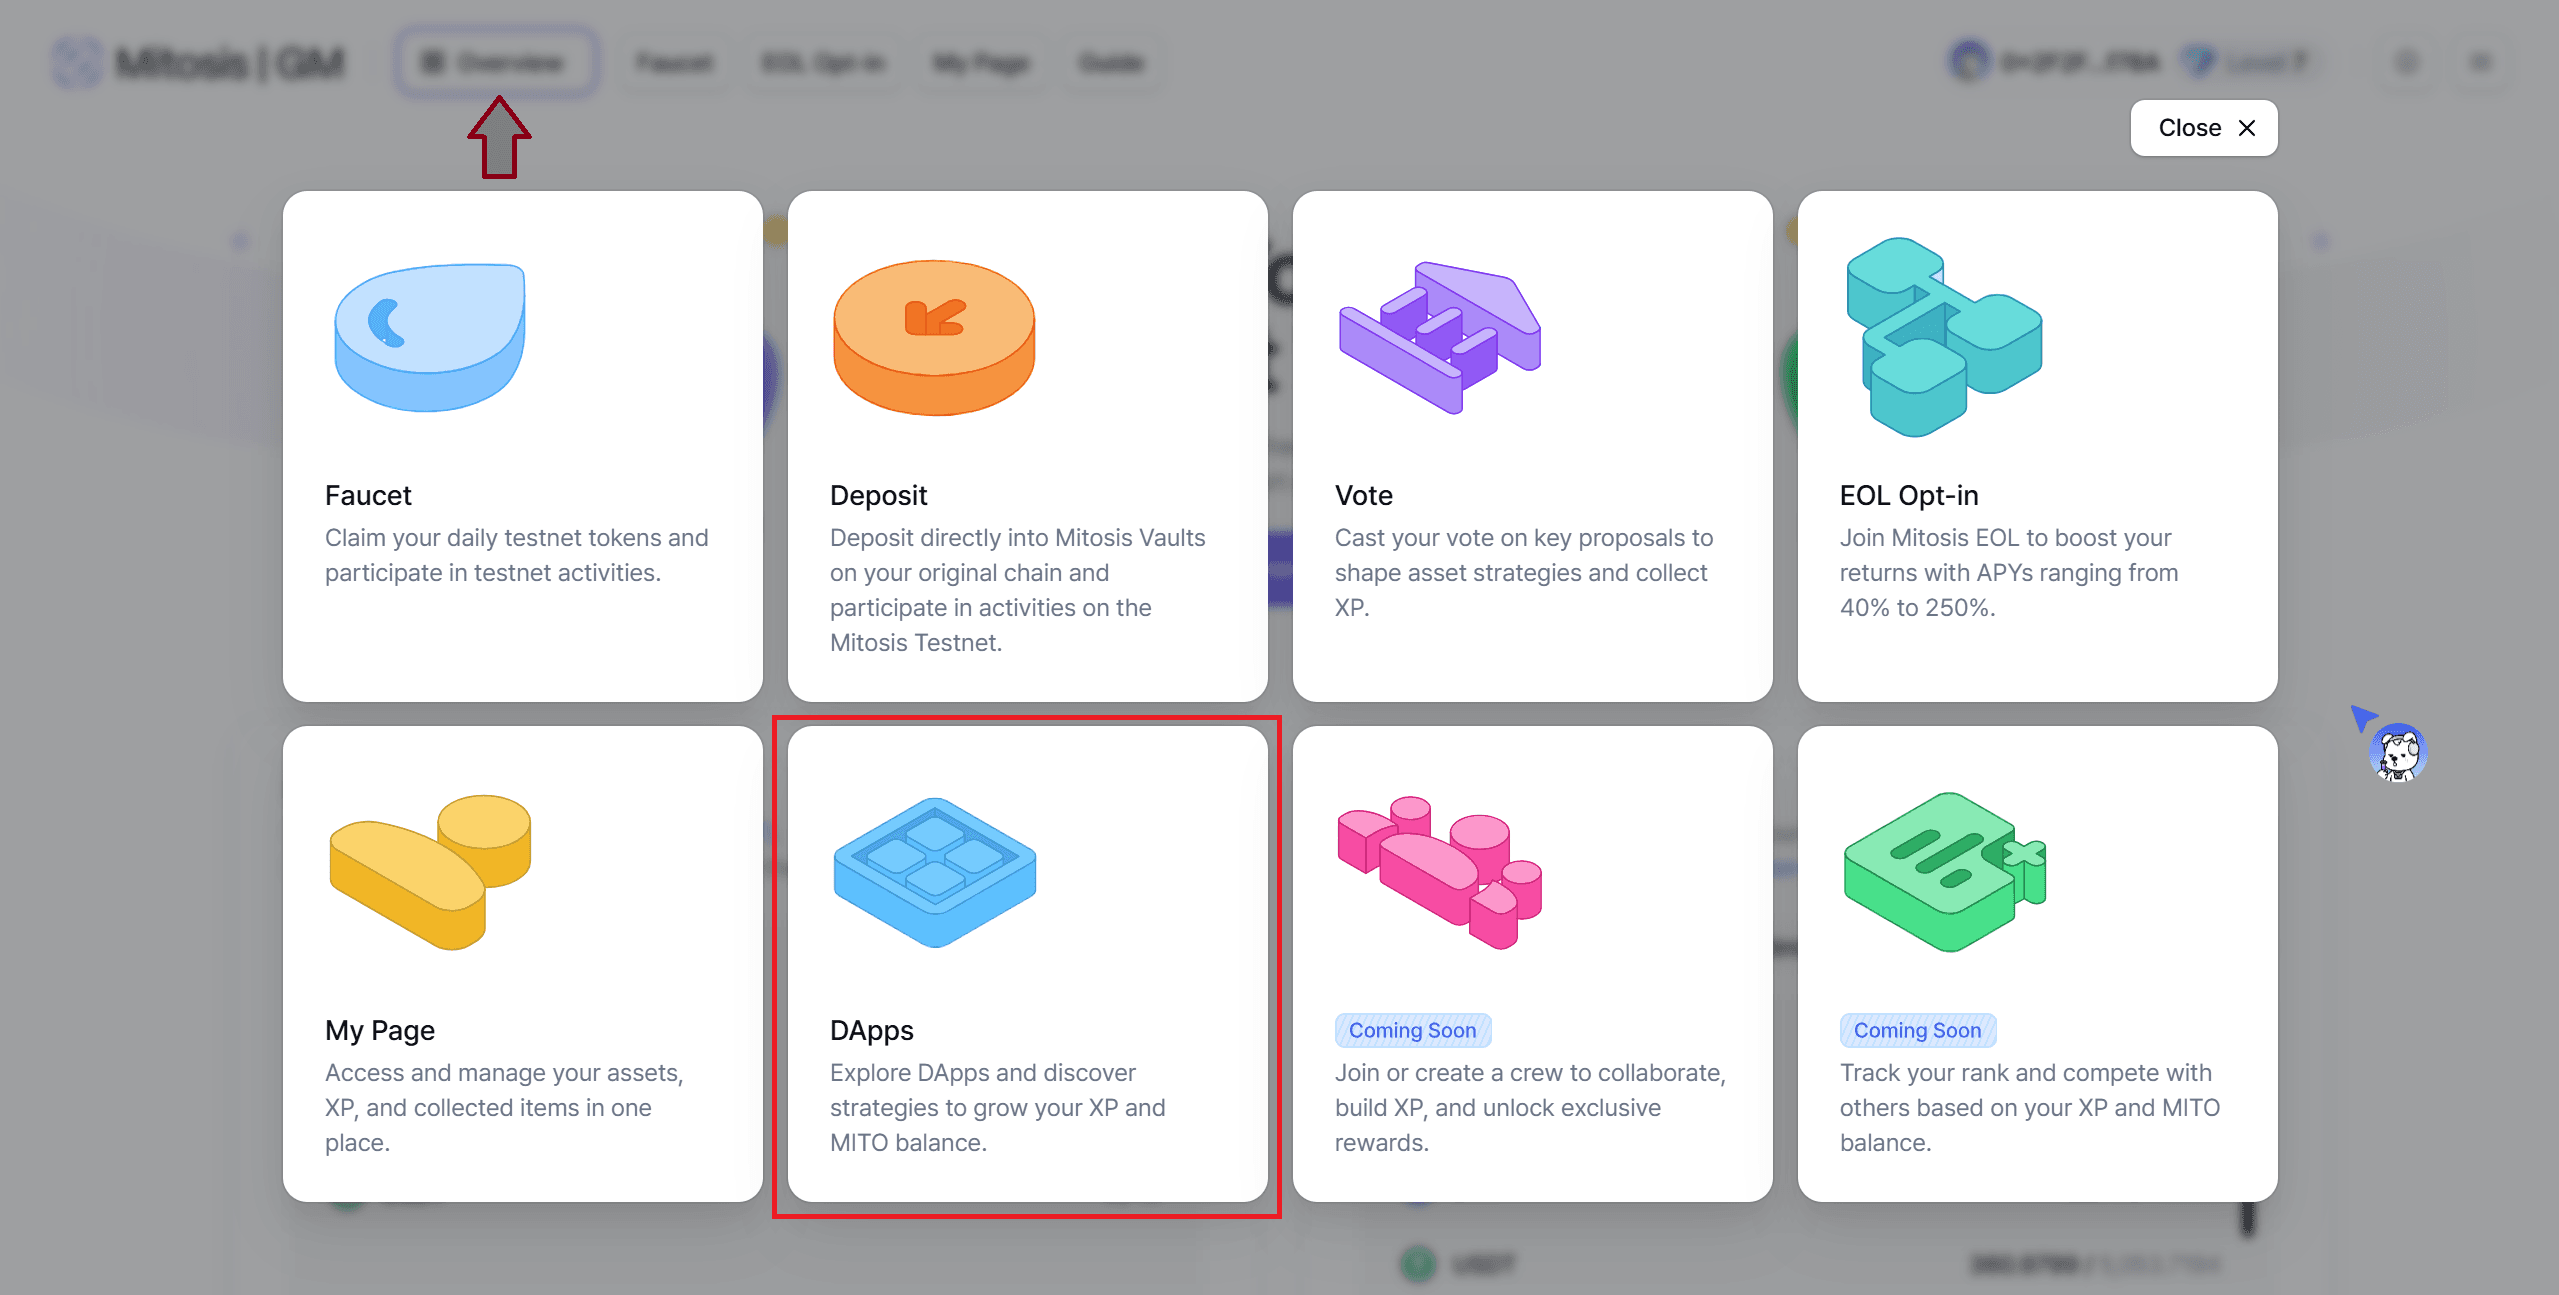
Task: Select the blurred Overview tab in navbar
Action: coord(496,62)
